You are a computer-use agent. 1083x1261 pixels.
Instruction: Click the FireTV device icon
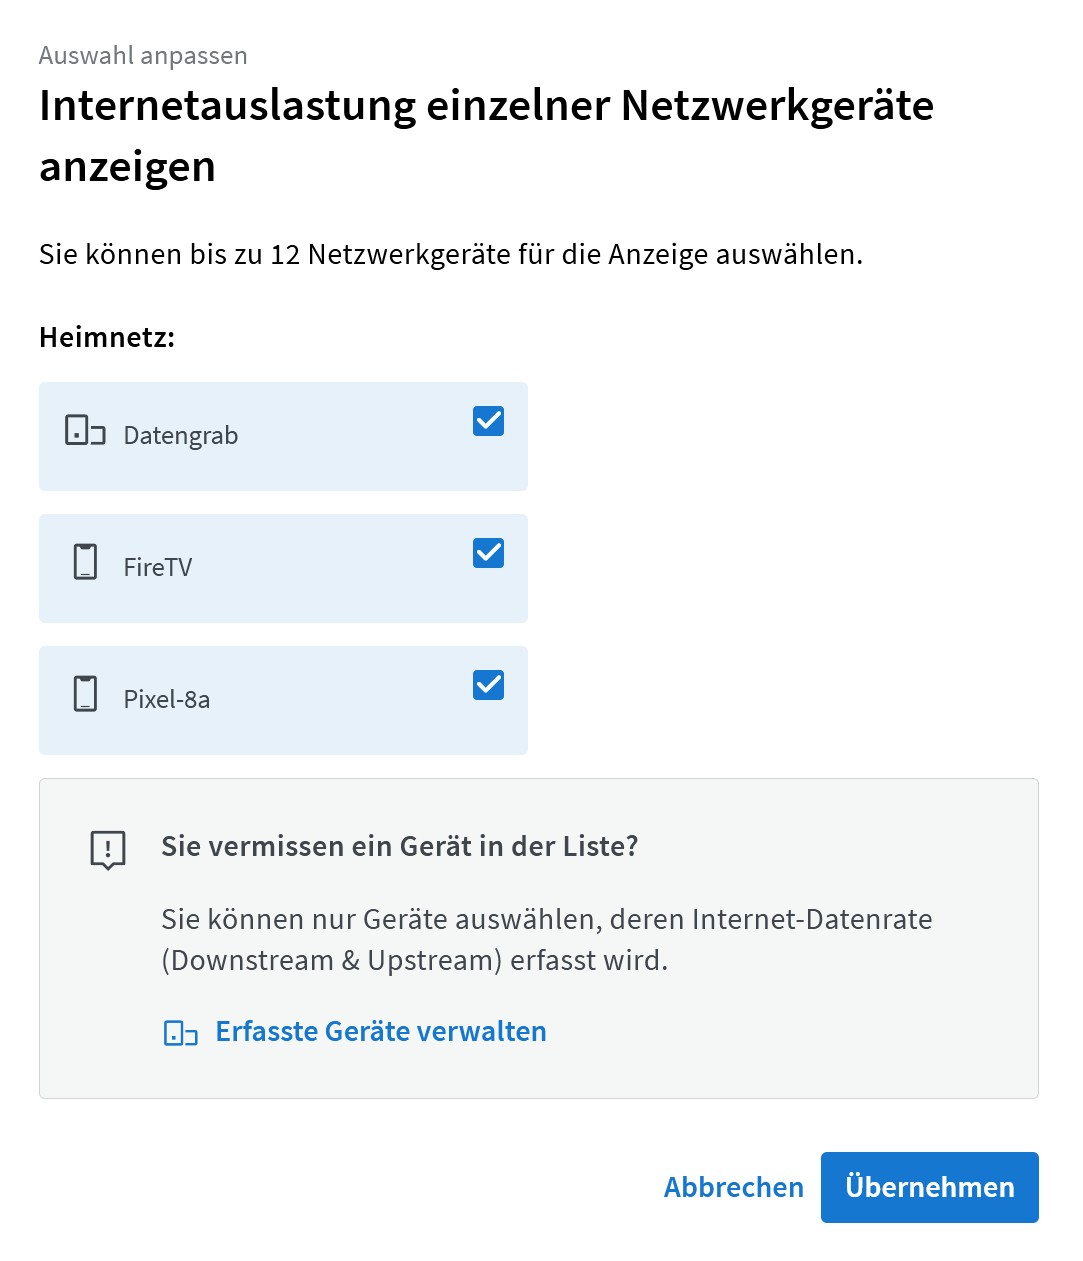86,562
